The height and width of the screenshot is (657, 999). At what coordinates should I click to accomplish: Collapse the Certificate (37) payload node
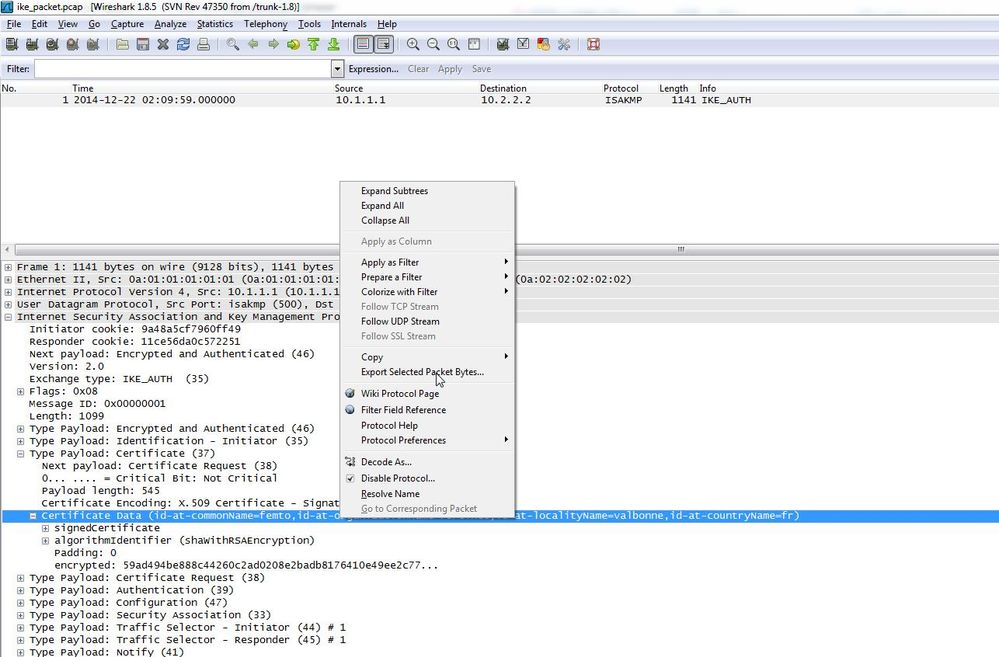[21, 453]
